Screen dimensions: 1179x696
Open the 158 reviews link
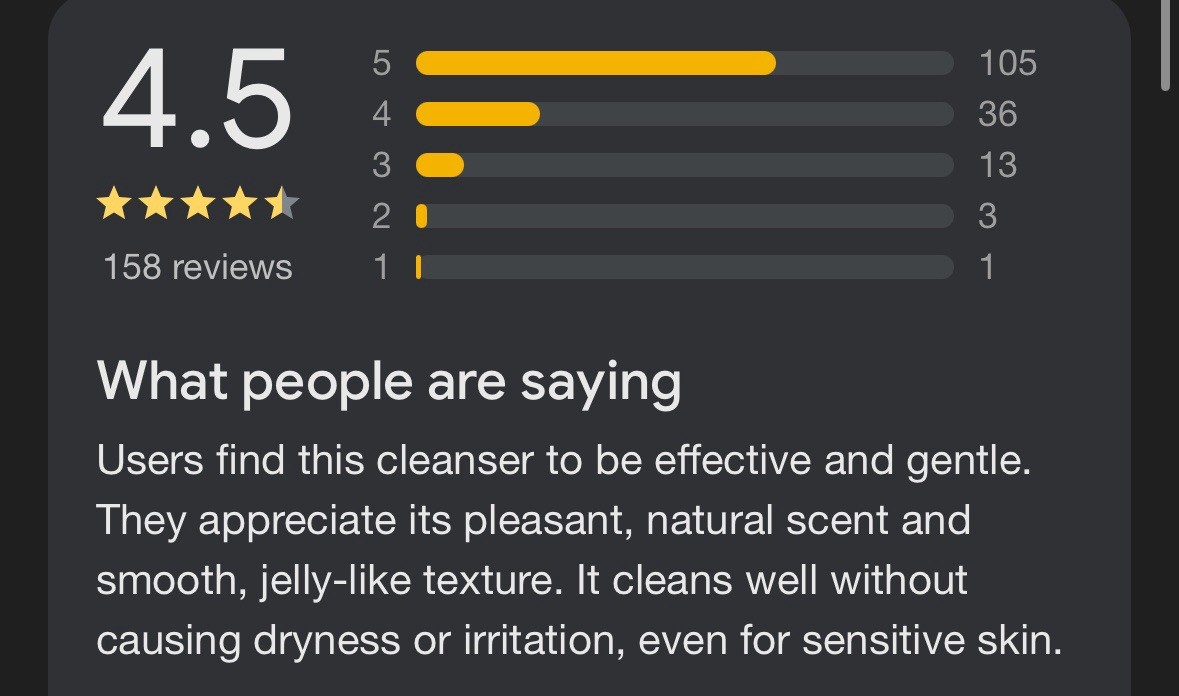tap(197, 267)
